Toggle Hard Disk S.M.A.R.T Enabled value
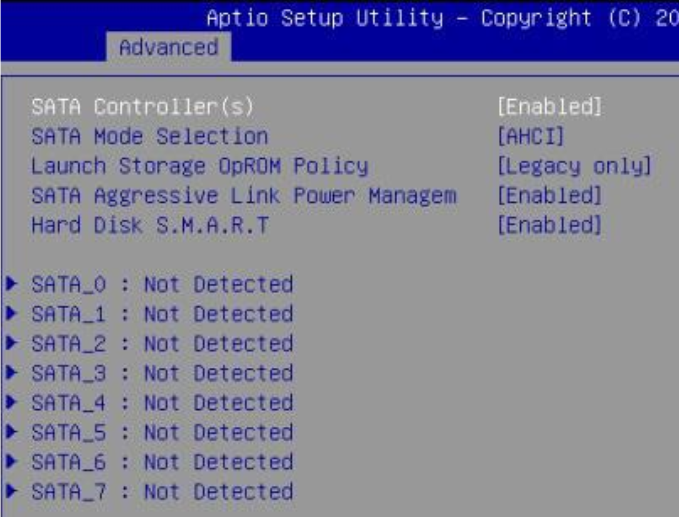 point(549,225)
